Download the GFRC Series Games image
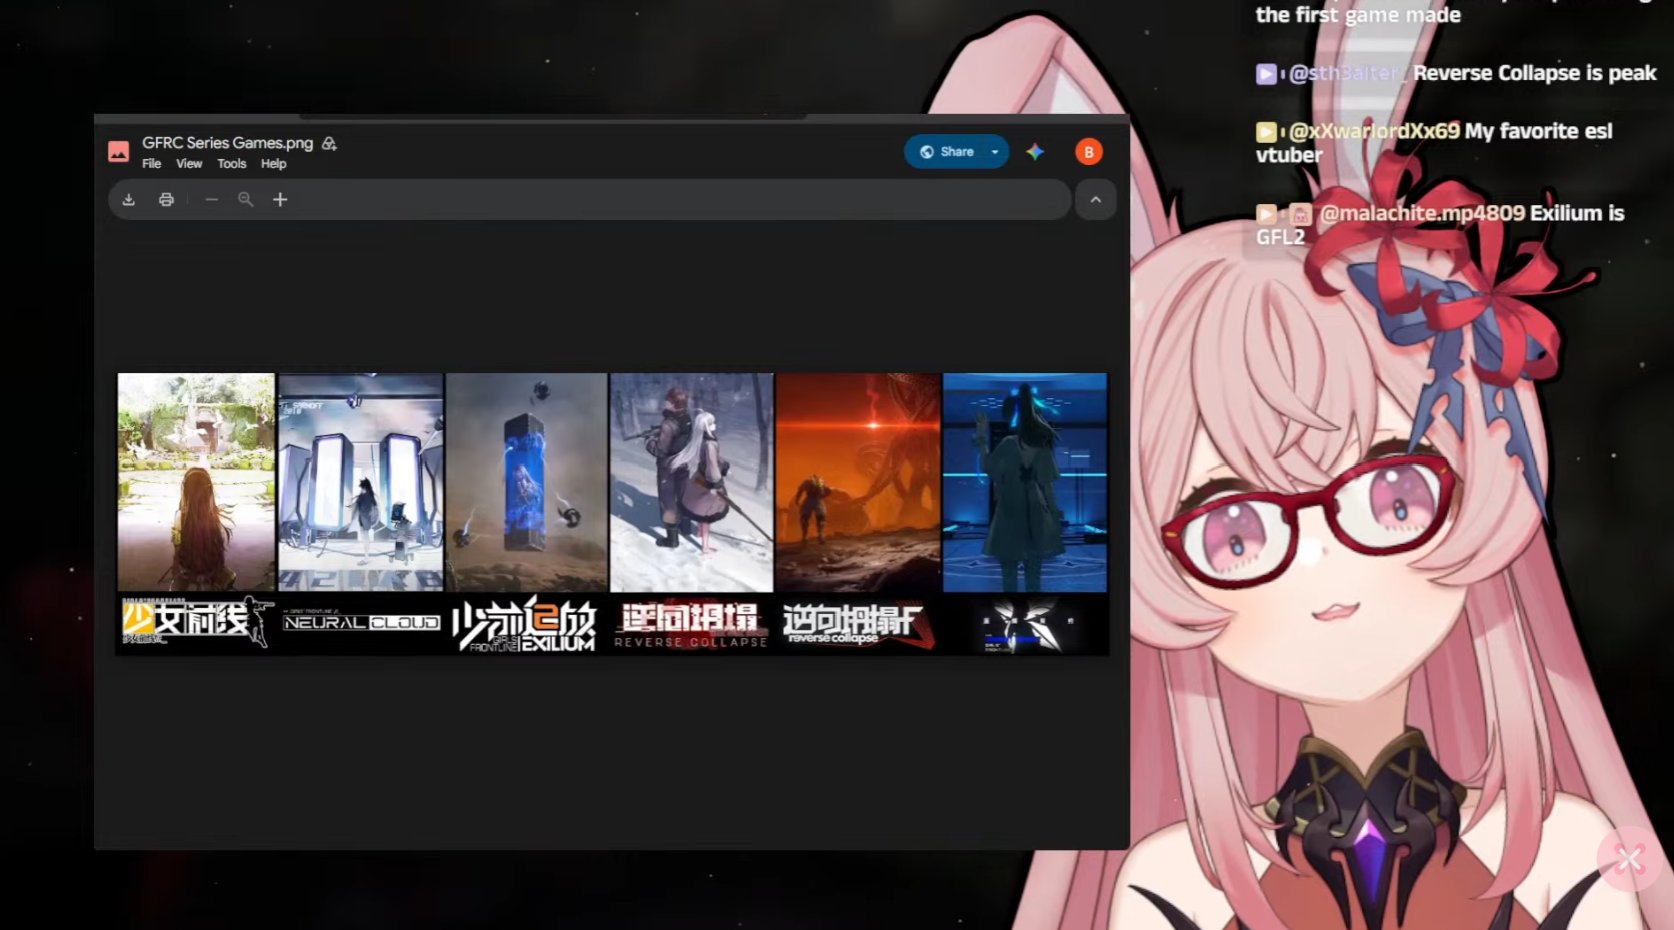Viewport: 1674px width, 930px height. point(129,200)
